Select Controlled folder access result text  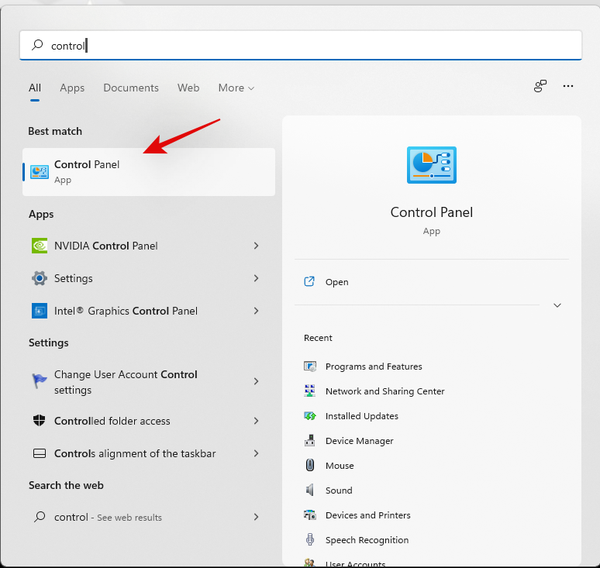[x=112, y=421]
